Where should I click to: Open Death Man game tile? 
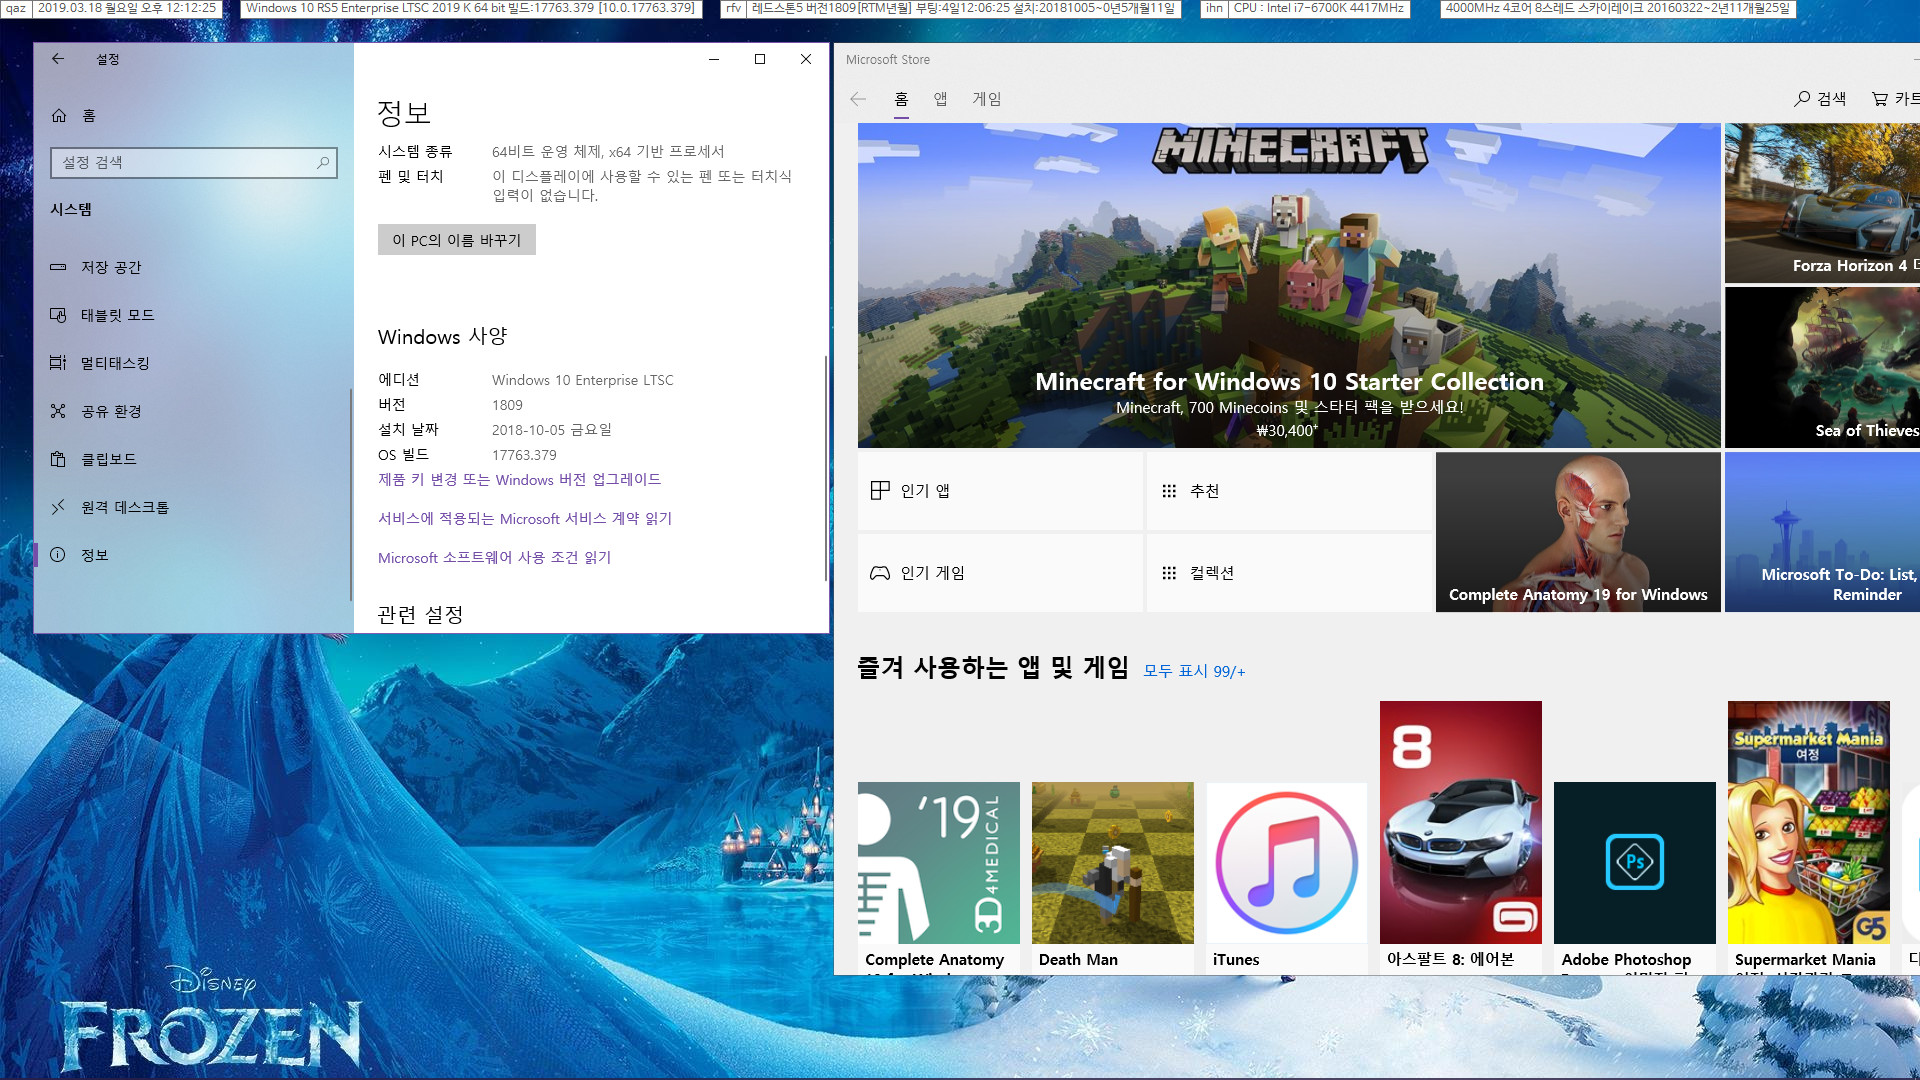1113,878
